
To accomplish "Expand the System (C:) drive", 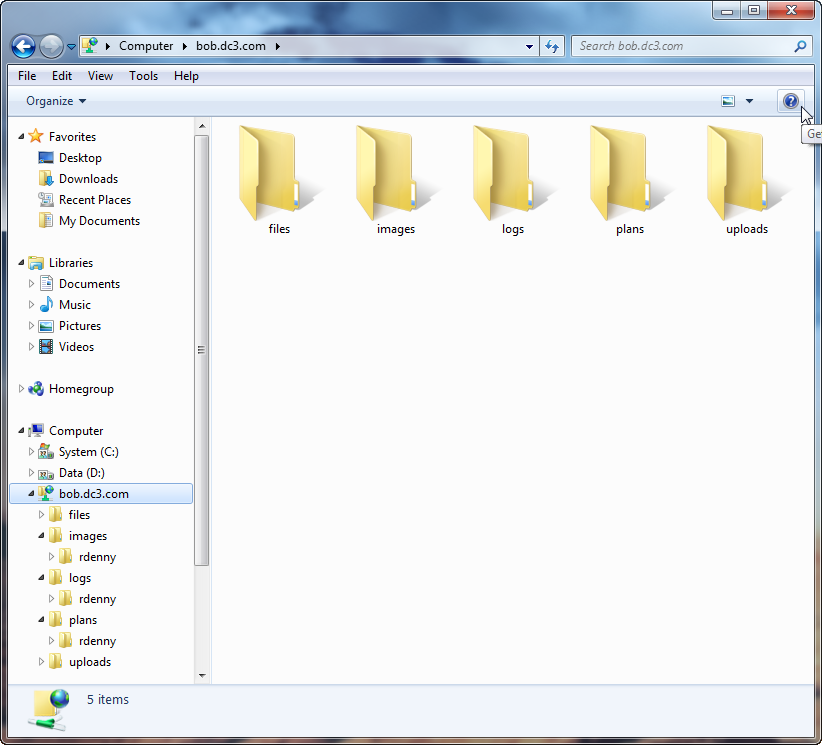I will (31, 451).
